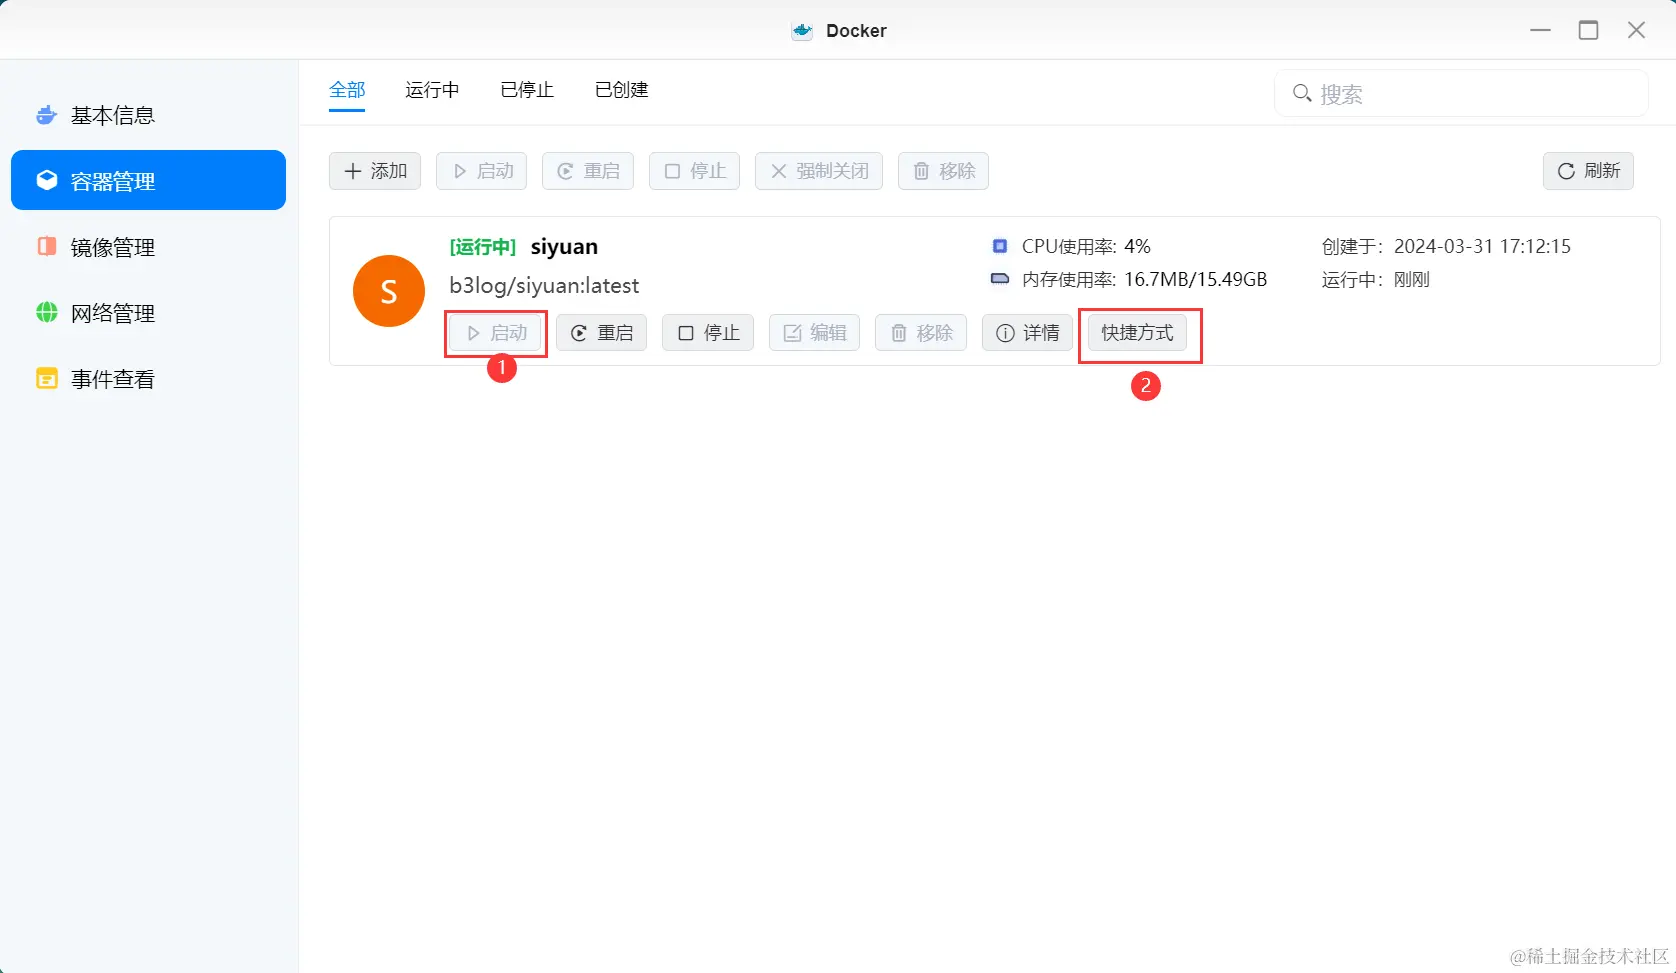Open 详情 for the siyuan container

[x=1028, y=333]
